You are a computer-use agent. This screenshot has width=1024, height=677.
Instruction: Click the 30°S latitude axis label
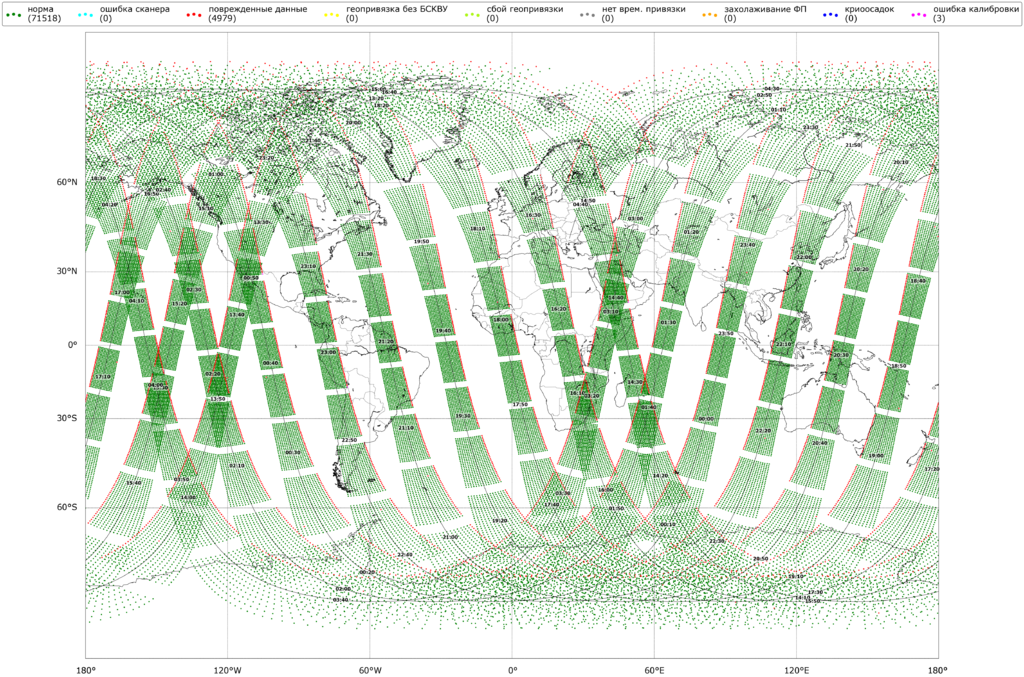(x=68, y=419)
